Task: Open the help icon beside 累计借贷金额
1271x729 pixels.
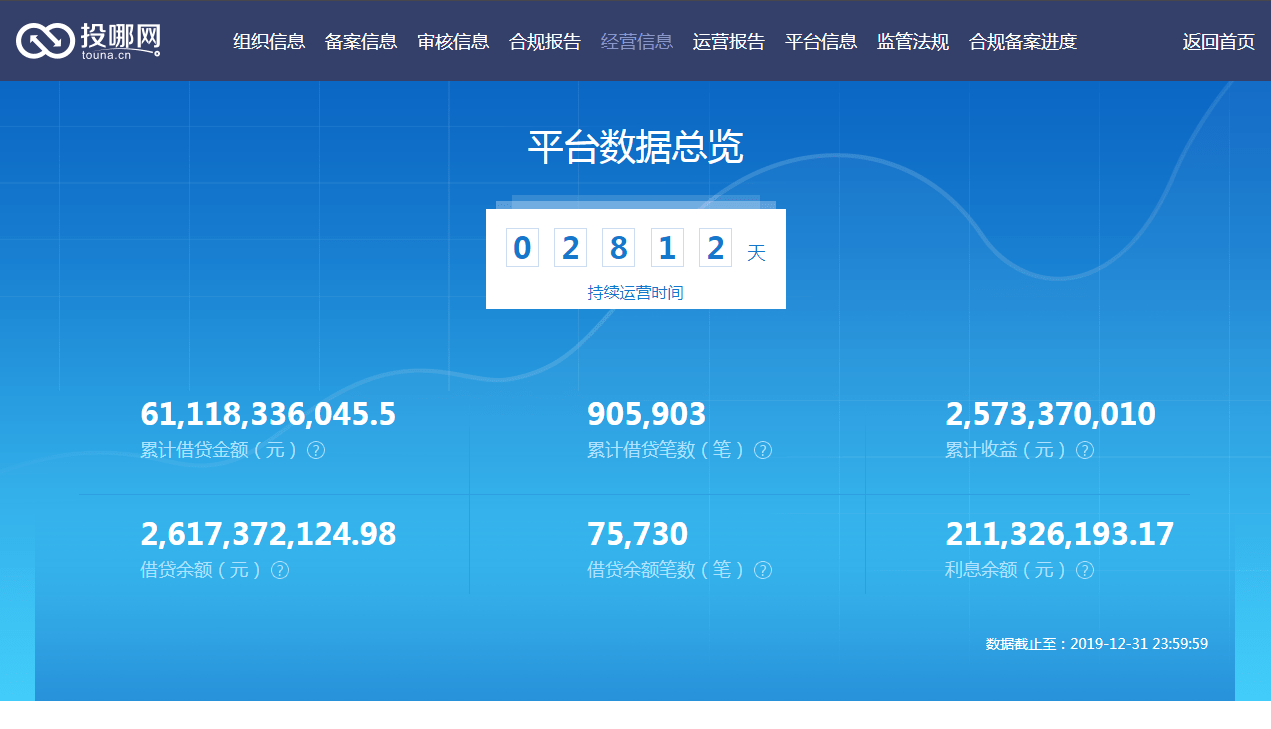Action: [x=316, y=450]
